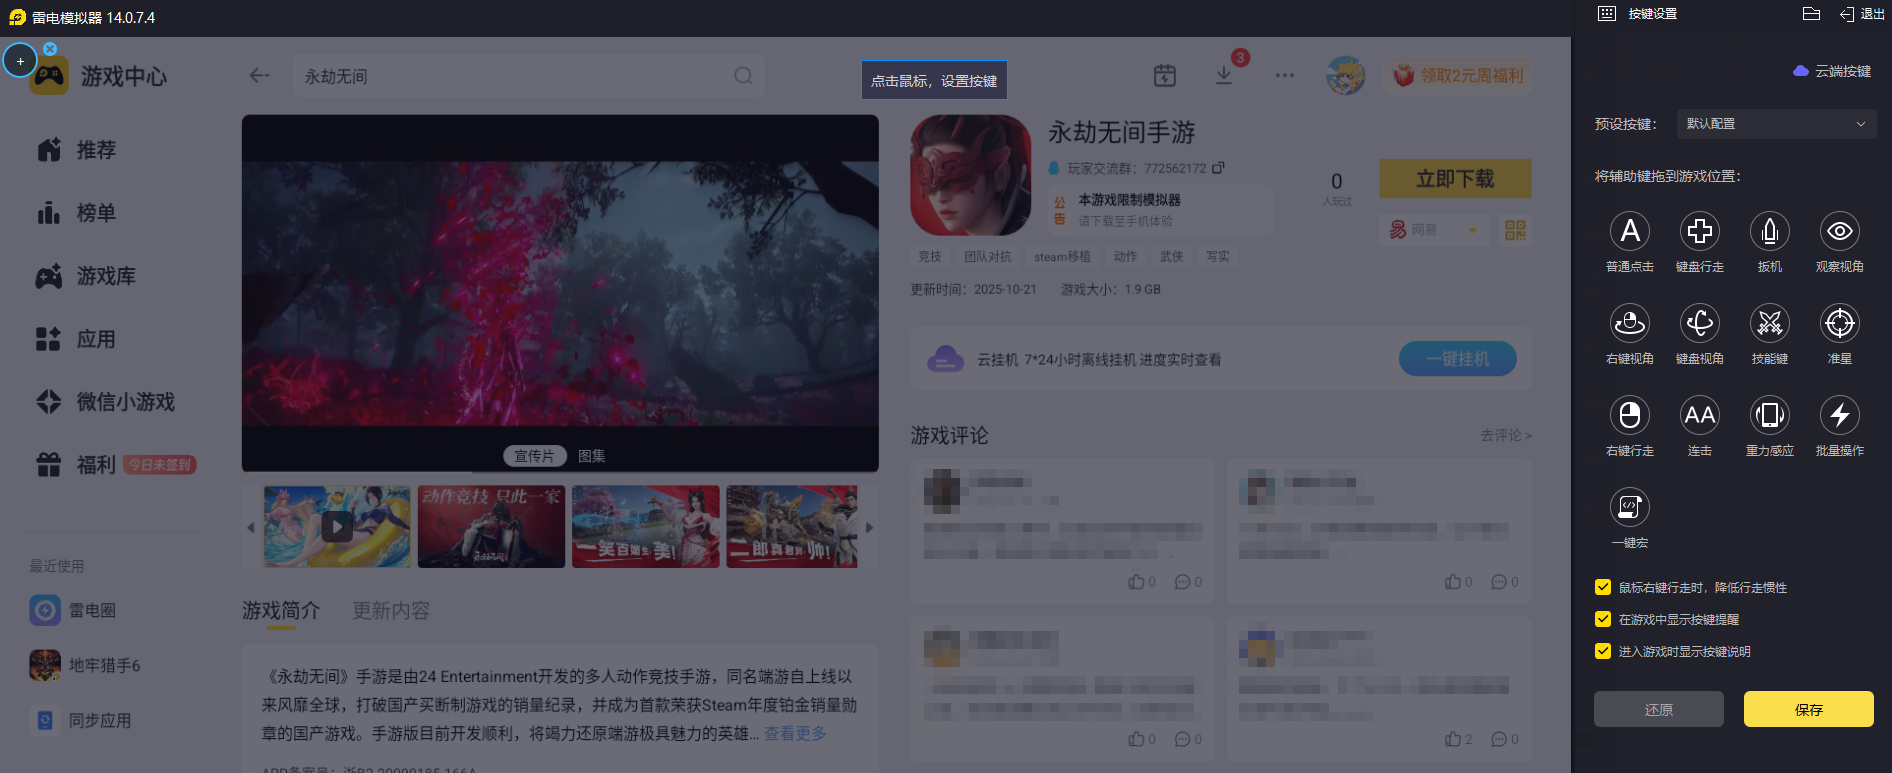Screen dimensions: 1892x773
Task: Show the QR code icon
Action: 1516,231
